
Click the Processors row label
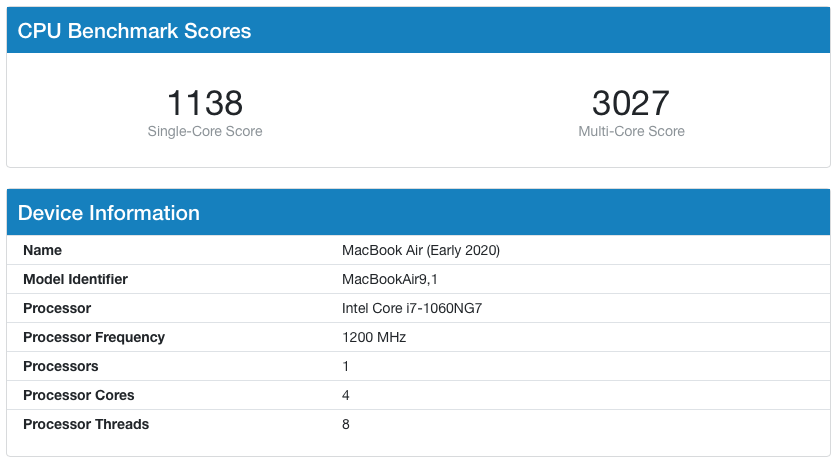61,366
